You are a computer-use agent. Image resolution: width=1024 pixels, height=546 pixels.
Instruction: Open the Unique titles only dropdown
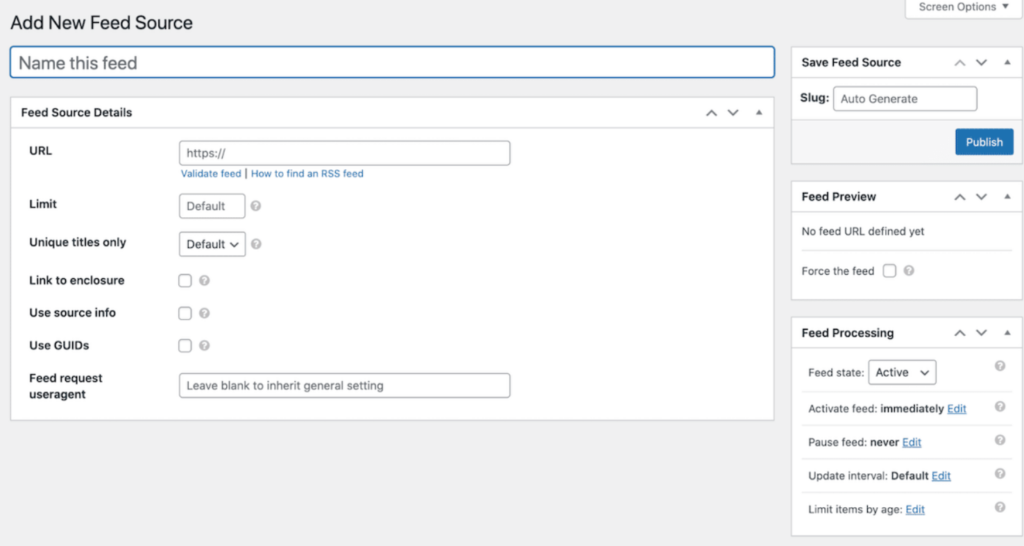click(212, 244)
